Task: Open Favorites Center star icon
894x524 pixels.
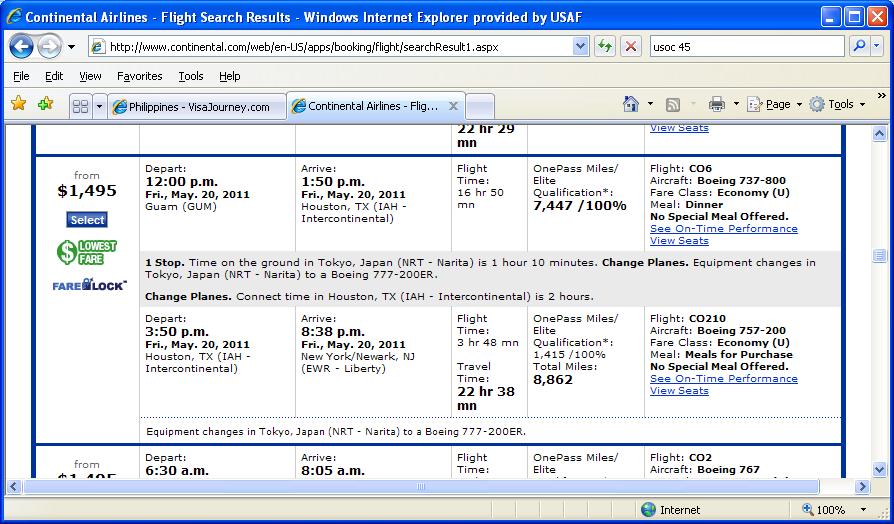Action: (19, 104)
